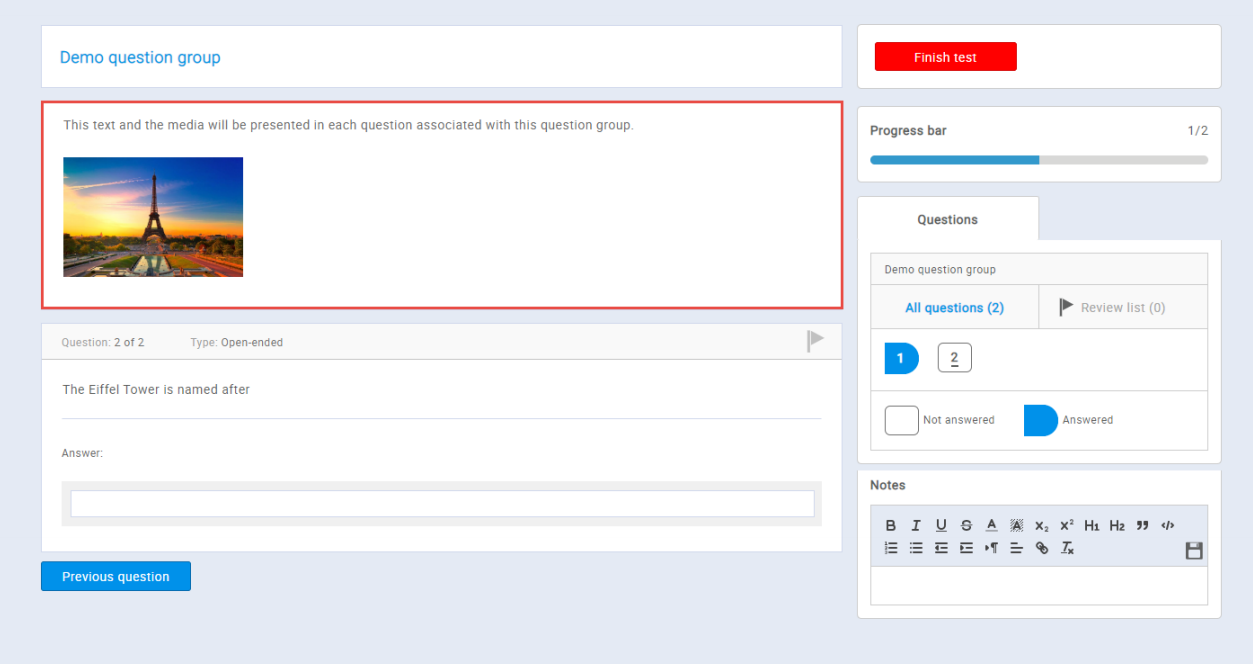Image resolution: width=1253 pixels, height=664 pixels.
Task: Click the progress bar
Action: coord(1038,159)
